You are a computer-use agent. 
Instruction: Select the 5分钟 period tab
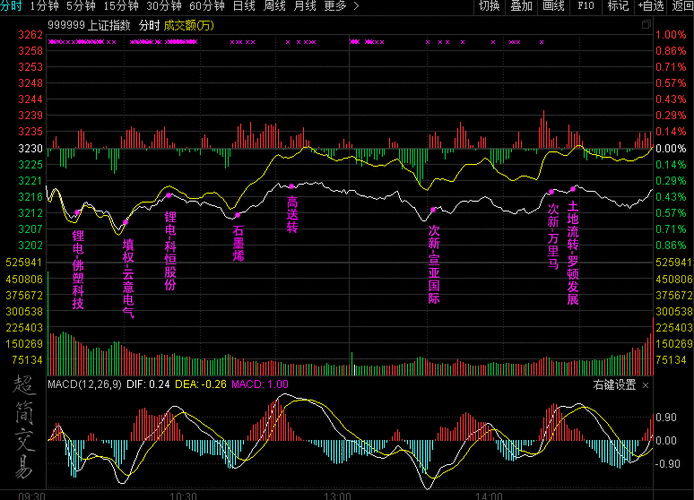click(82, 6)
